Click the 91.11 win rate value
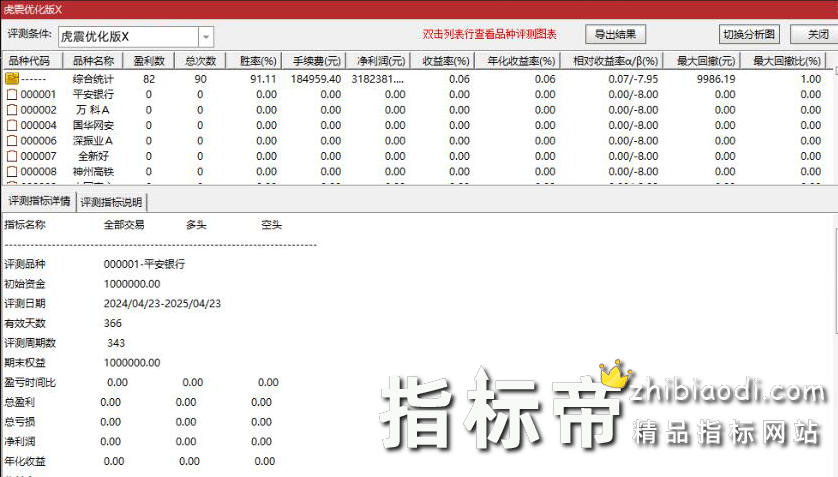 (263, 79)
